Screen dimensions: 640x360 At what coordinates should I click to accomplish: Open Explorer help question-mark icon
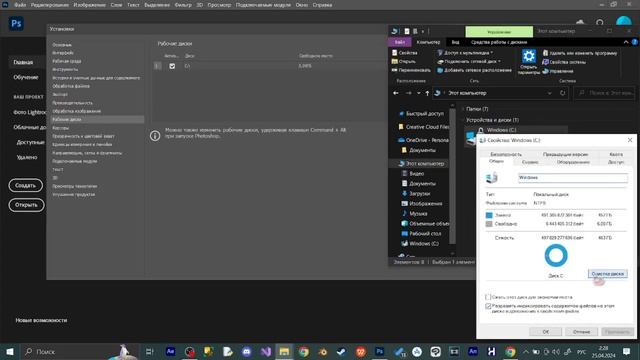tap(635, 42)
